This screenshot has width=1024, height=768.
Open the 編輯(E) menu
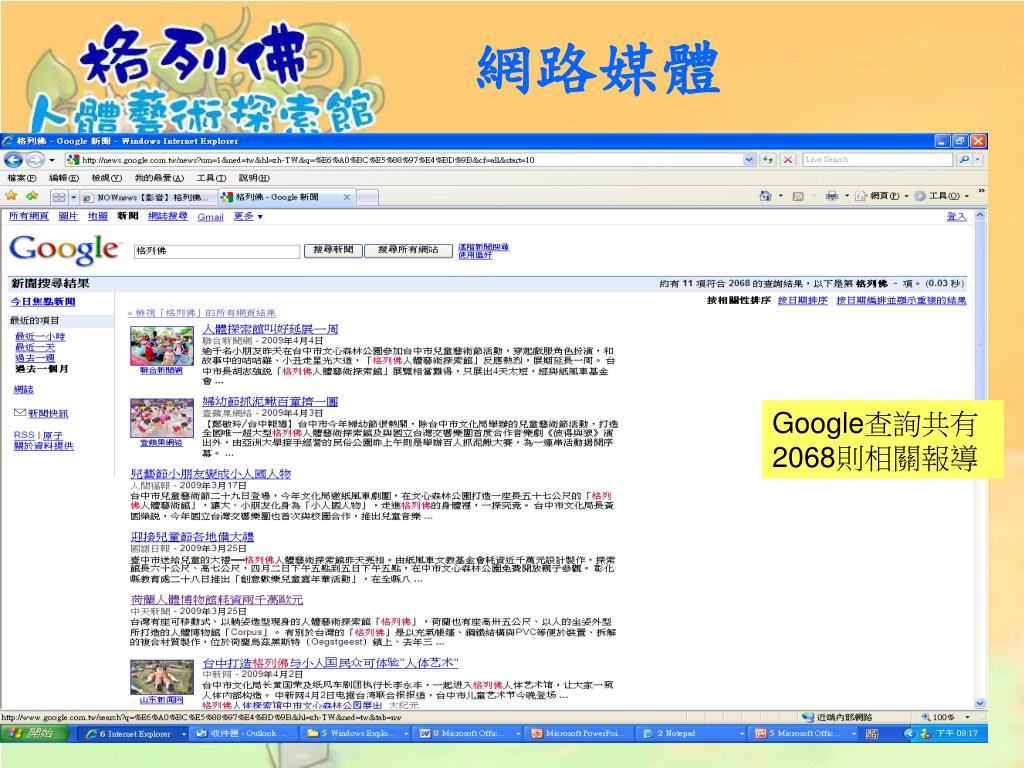[x=63, y=178]
